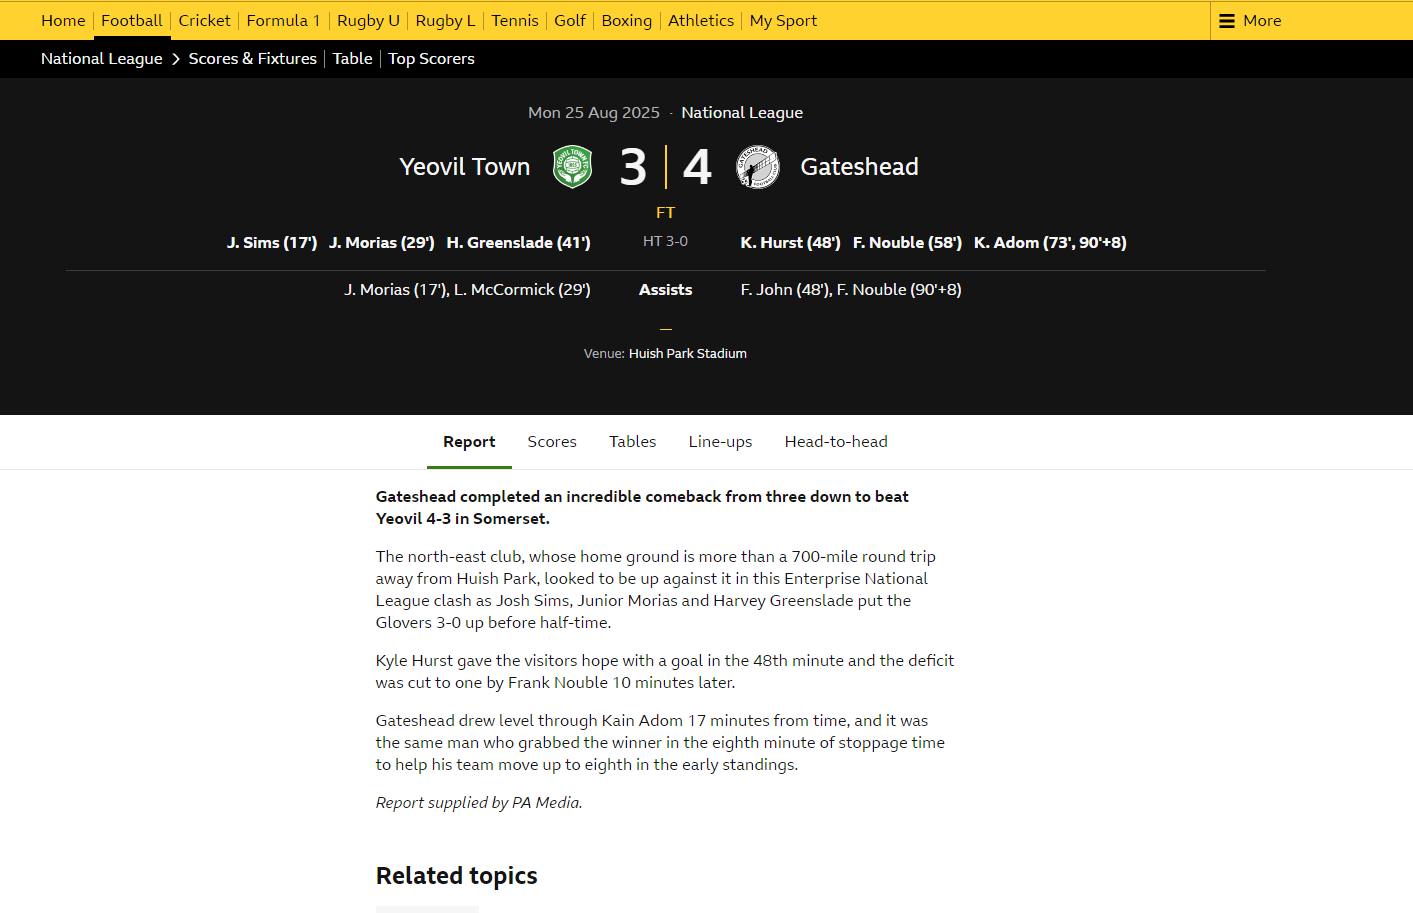Open the Boxing section
This screenshot has width=1413, height=913.
tap(627, 20)
